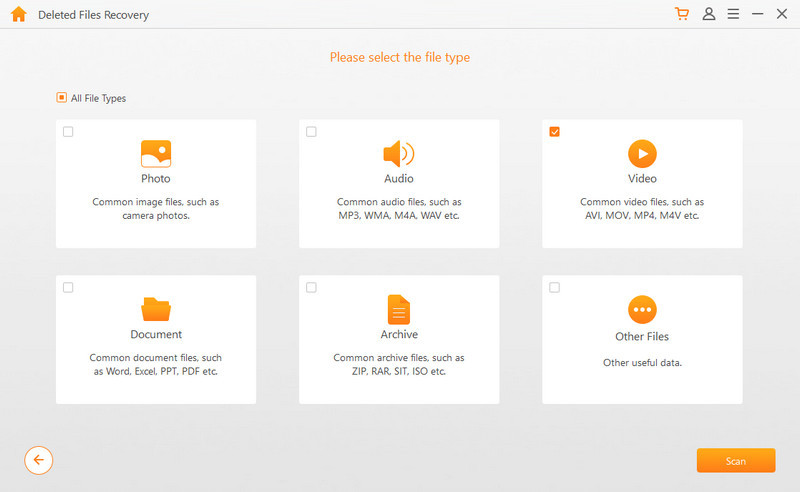The image size is (800, 492).
Task: Close the Deleted Files Recovery window
Action: coord(782,14)
